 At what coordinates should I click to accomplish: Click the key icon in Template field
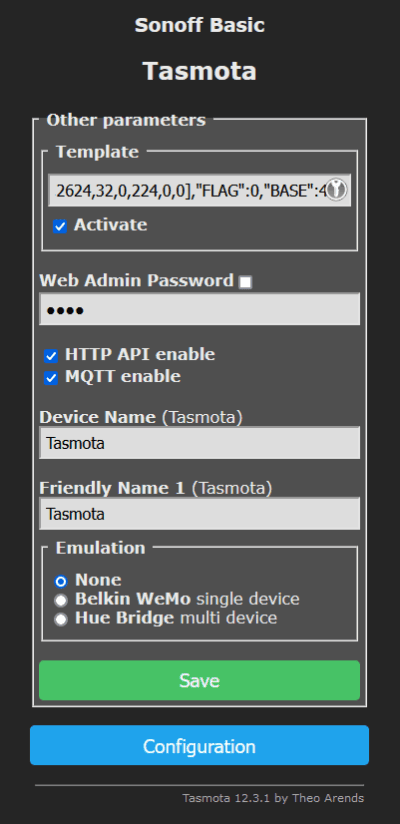[336, 190]
